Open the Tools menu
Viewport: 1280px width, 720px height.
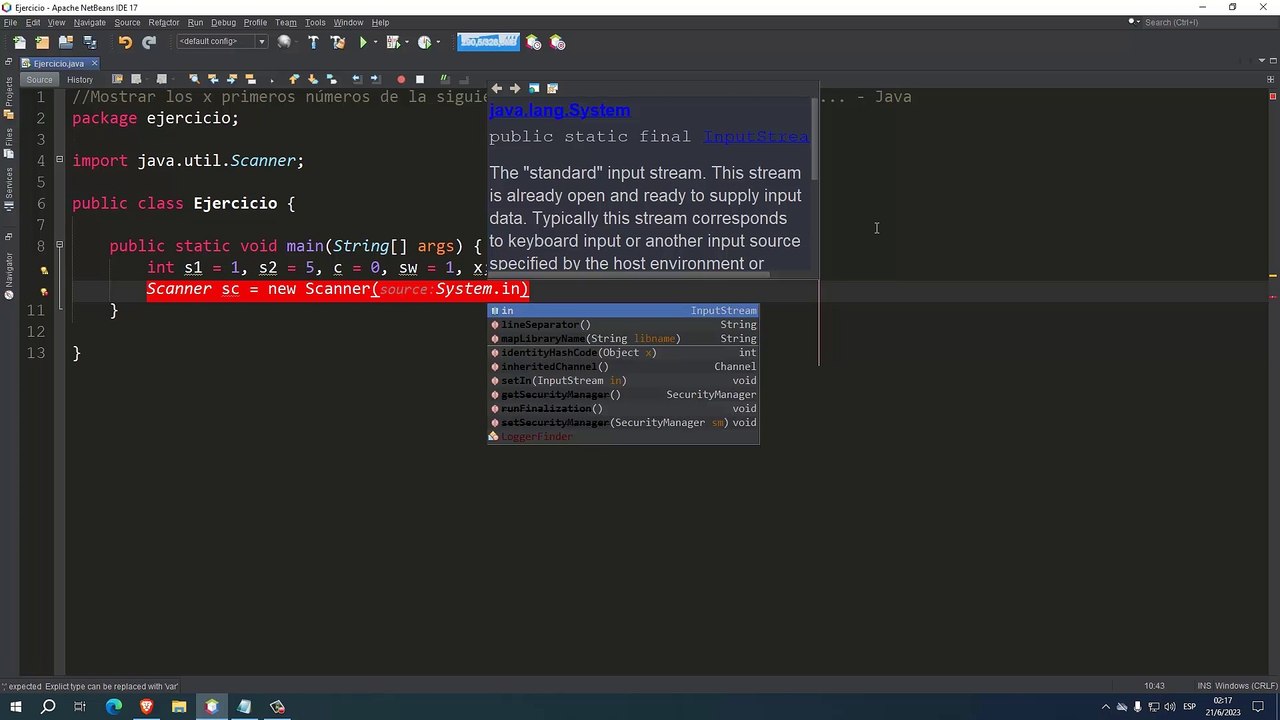(x=315, y=22)
